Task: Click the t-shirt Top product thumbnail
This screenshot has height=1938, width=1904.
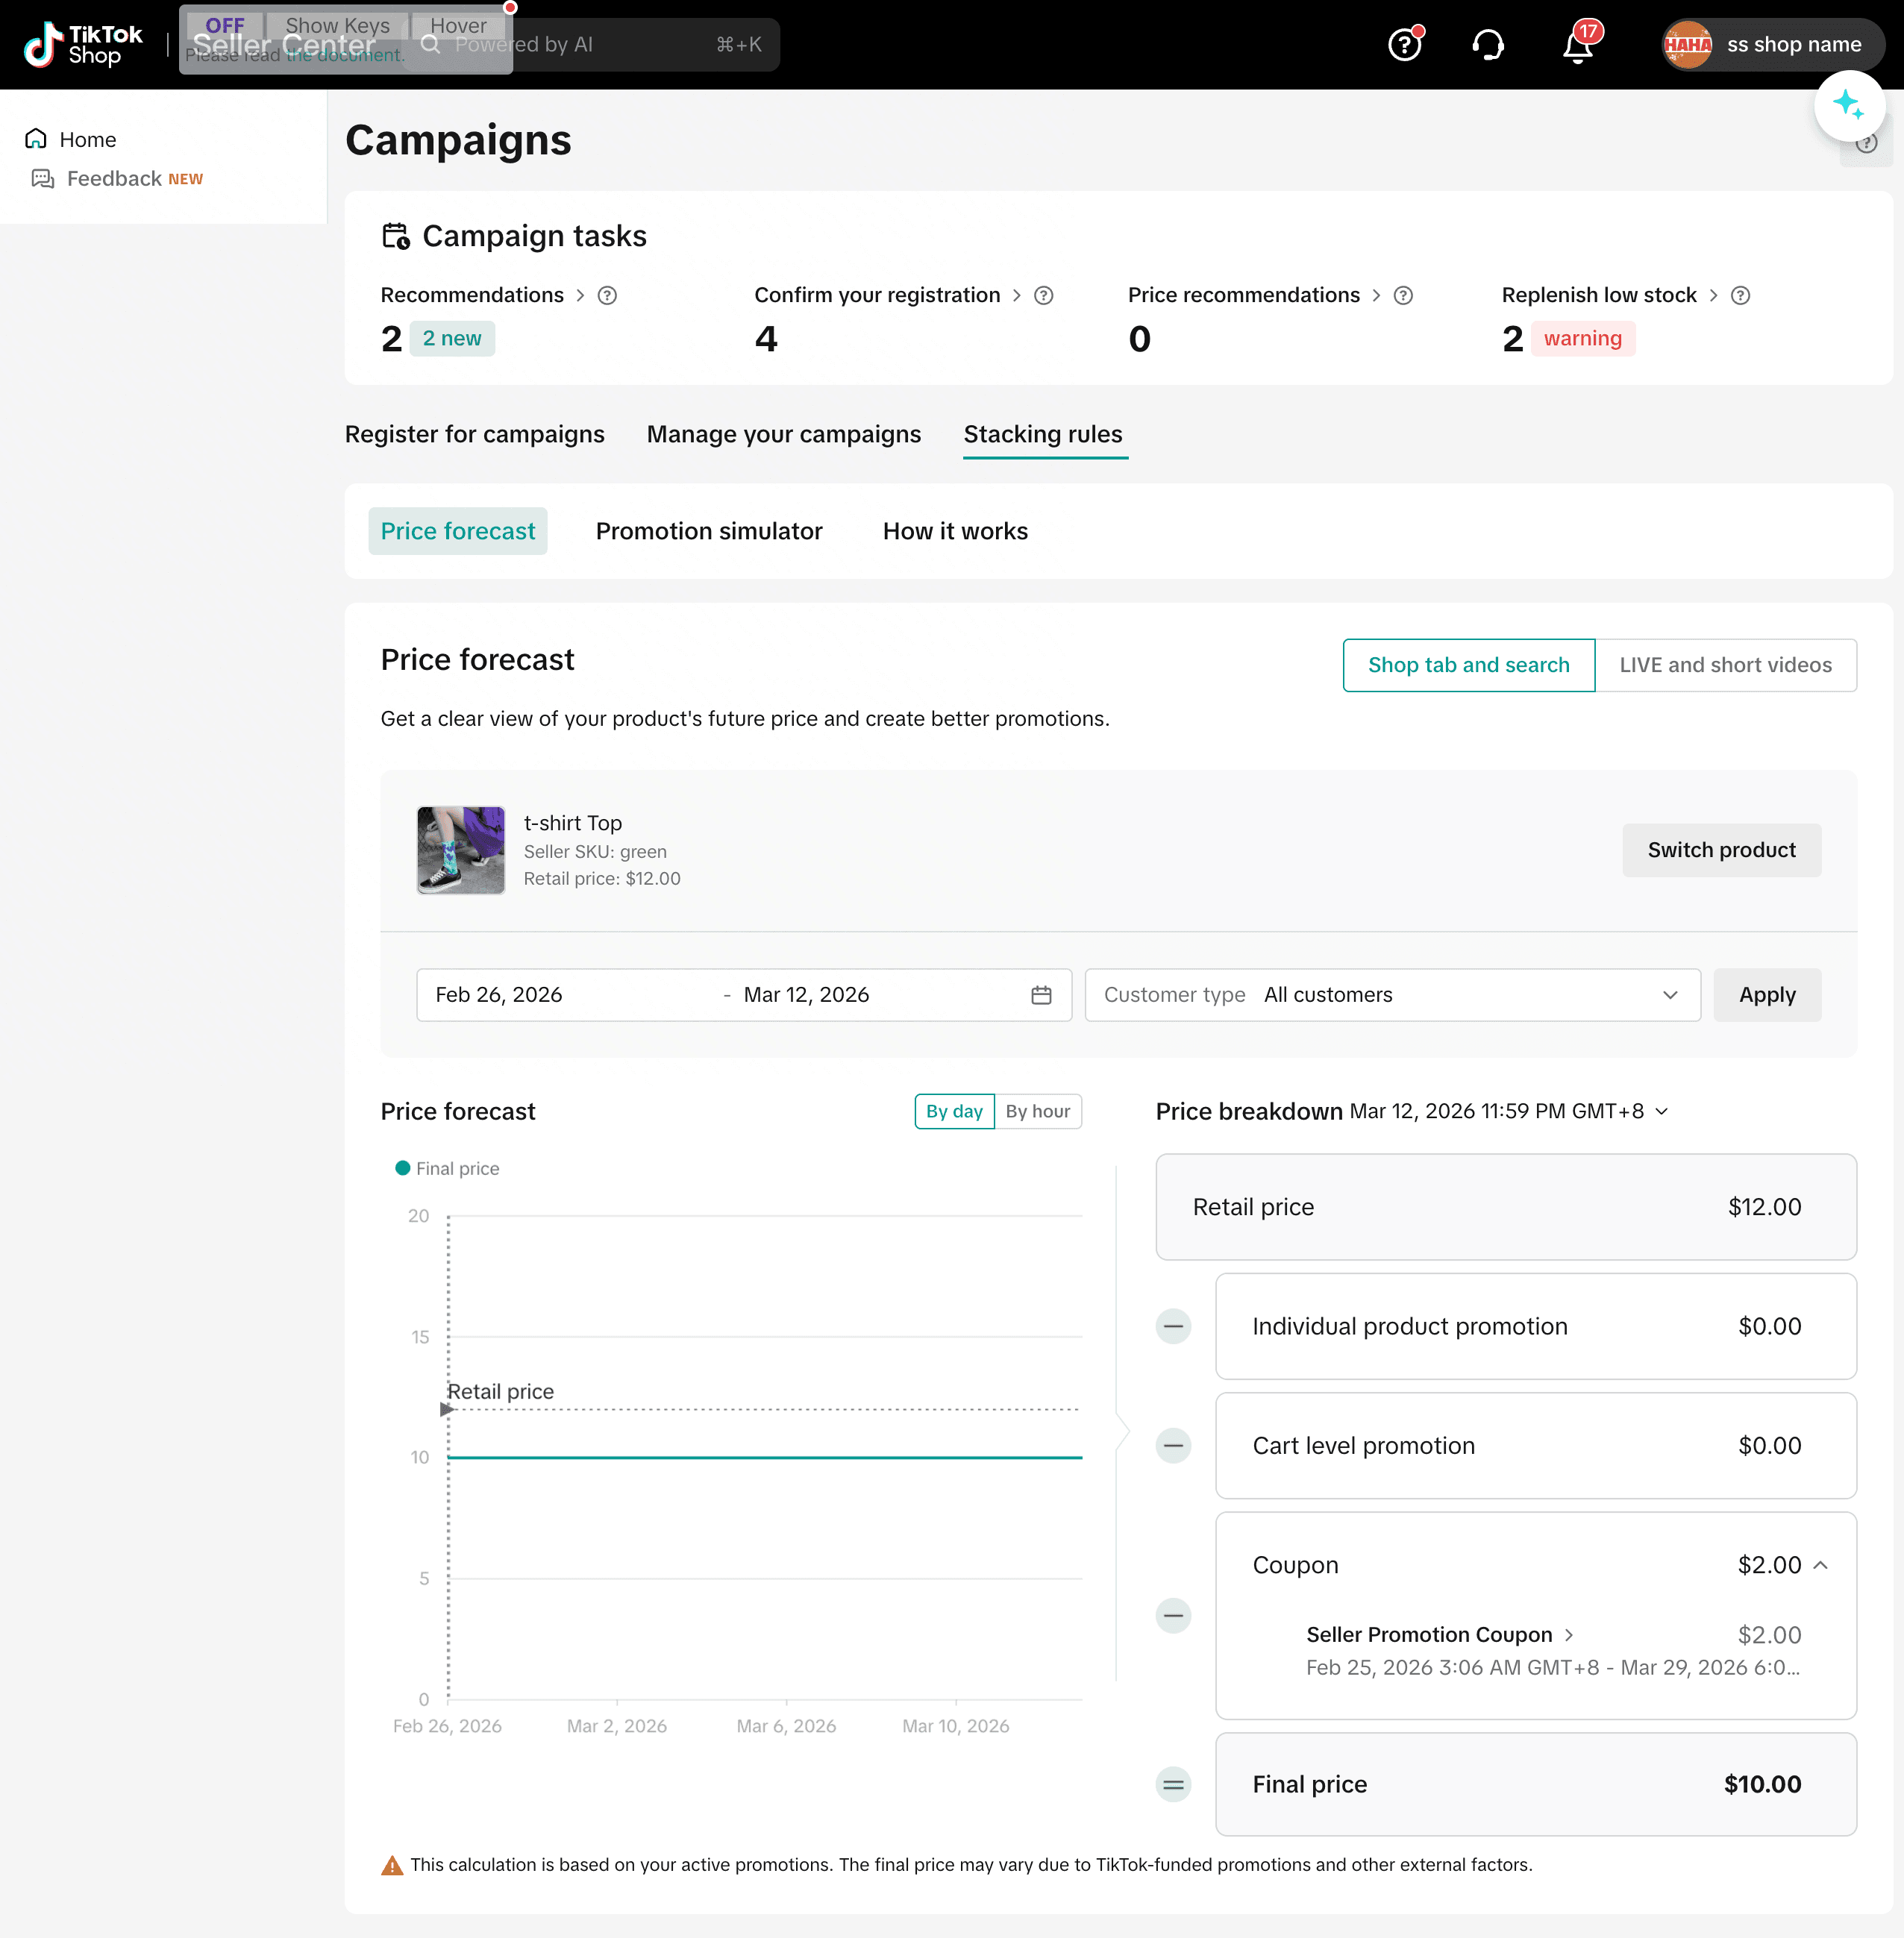Action: coord(461,850)
